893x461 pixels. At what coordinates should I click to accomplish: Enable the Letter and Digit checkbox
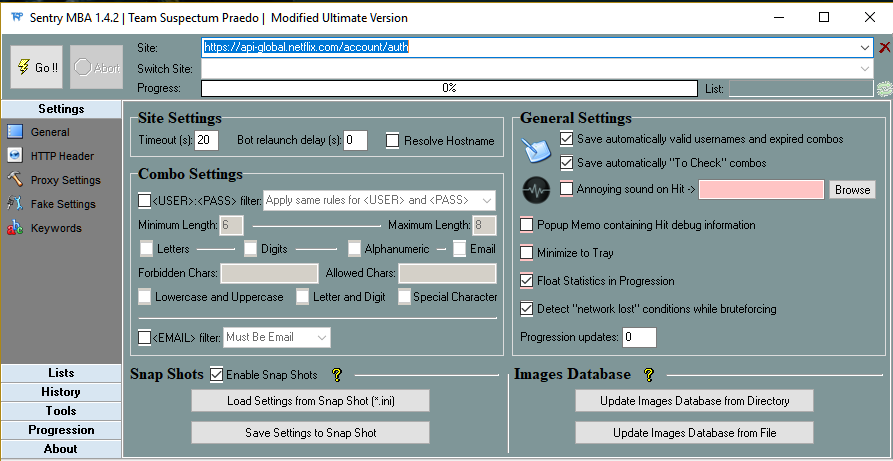click(x=302, y=297)
